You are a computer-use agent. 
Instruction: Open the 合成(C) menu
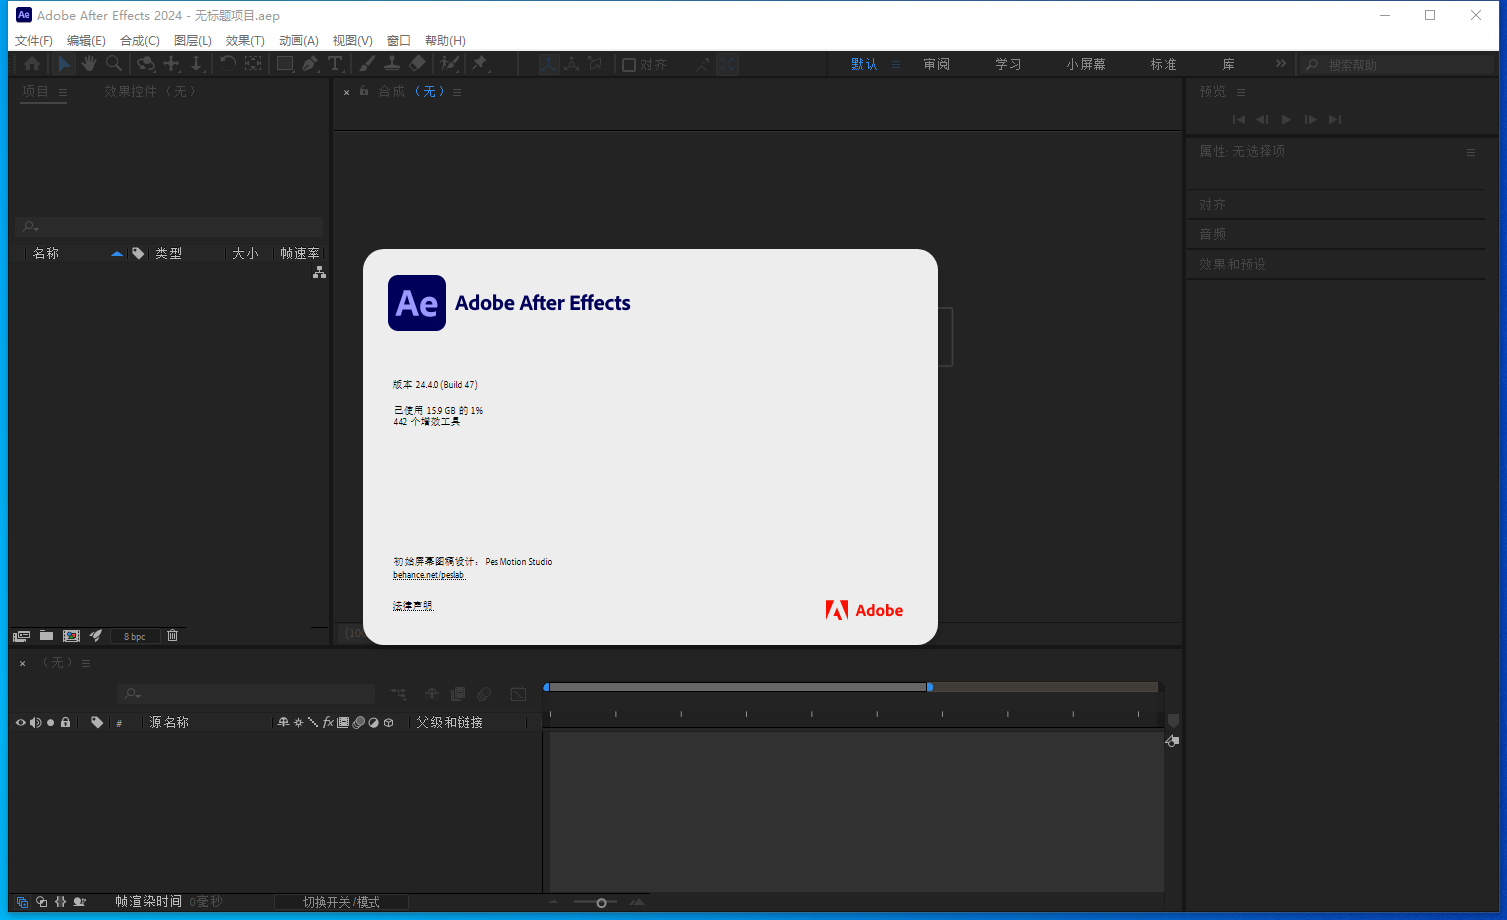(x=140, y=41)
